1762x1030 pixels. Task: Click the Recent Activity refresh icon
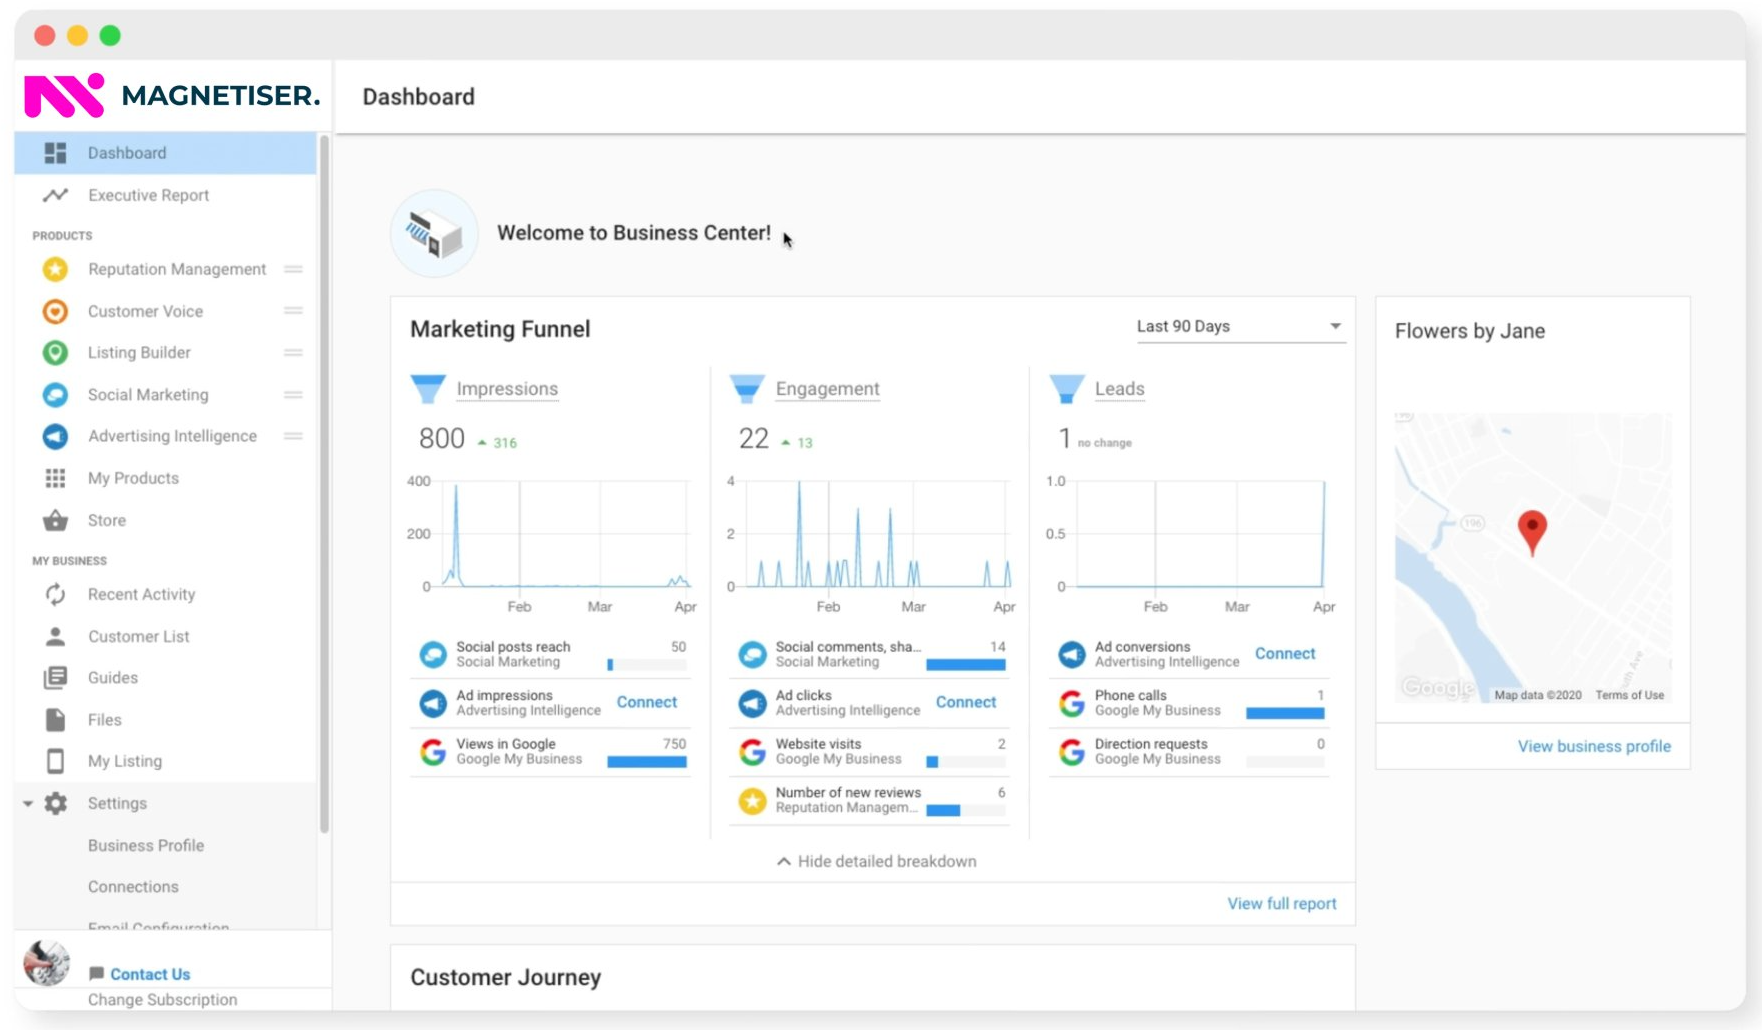55,594
